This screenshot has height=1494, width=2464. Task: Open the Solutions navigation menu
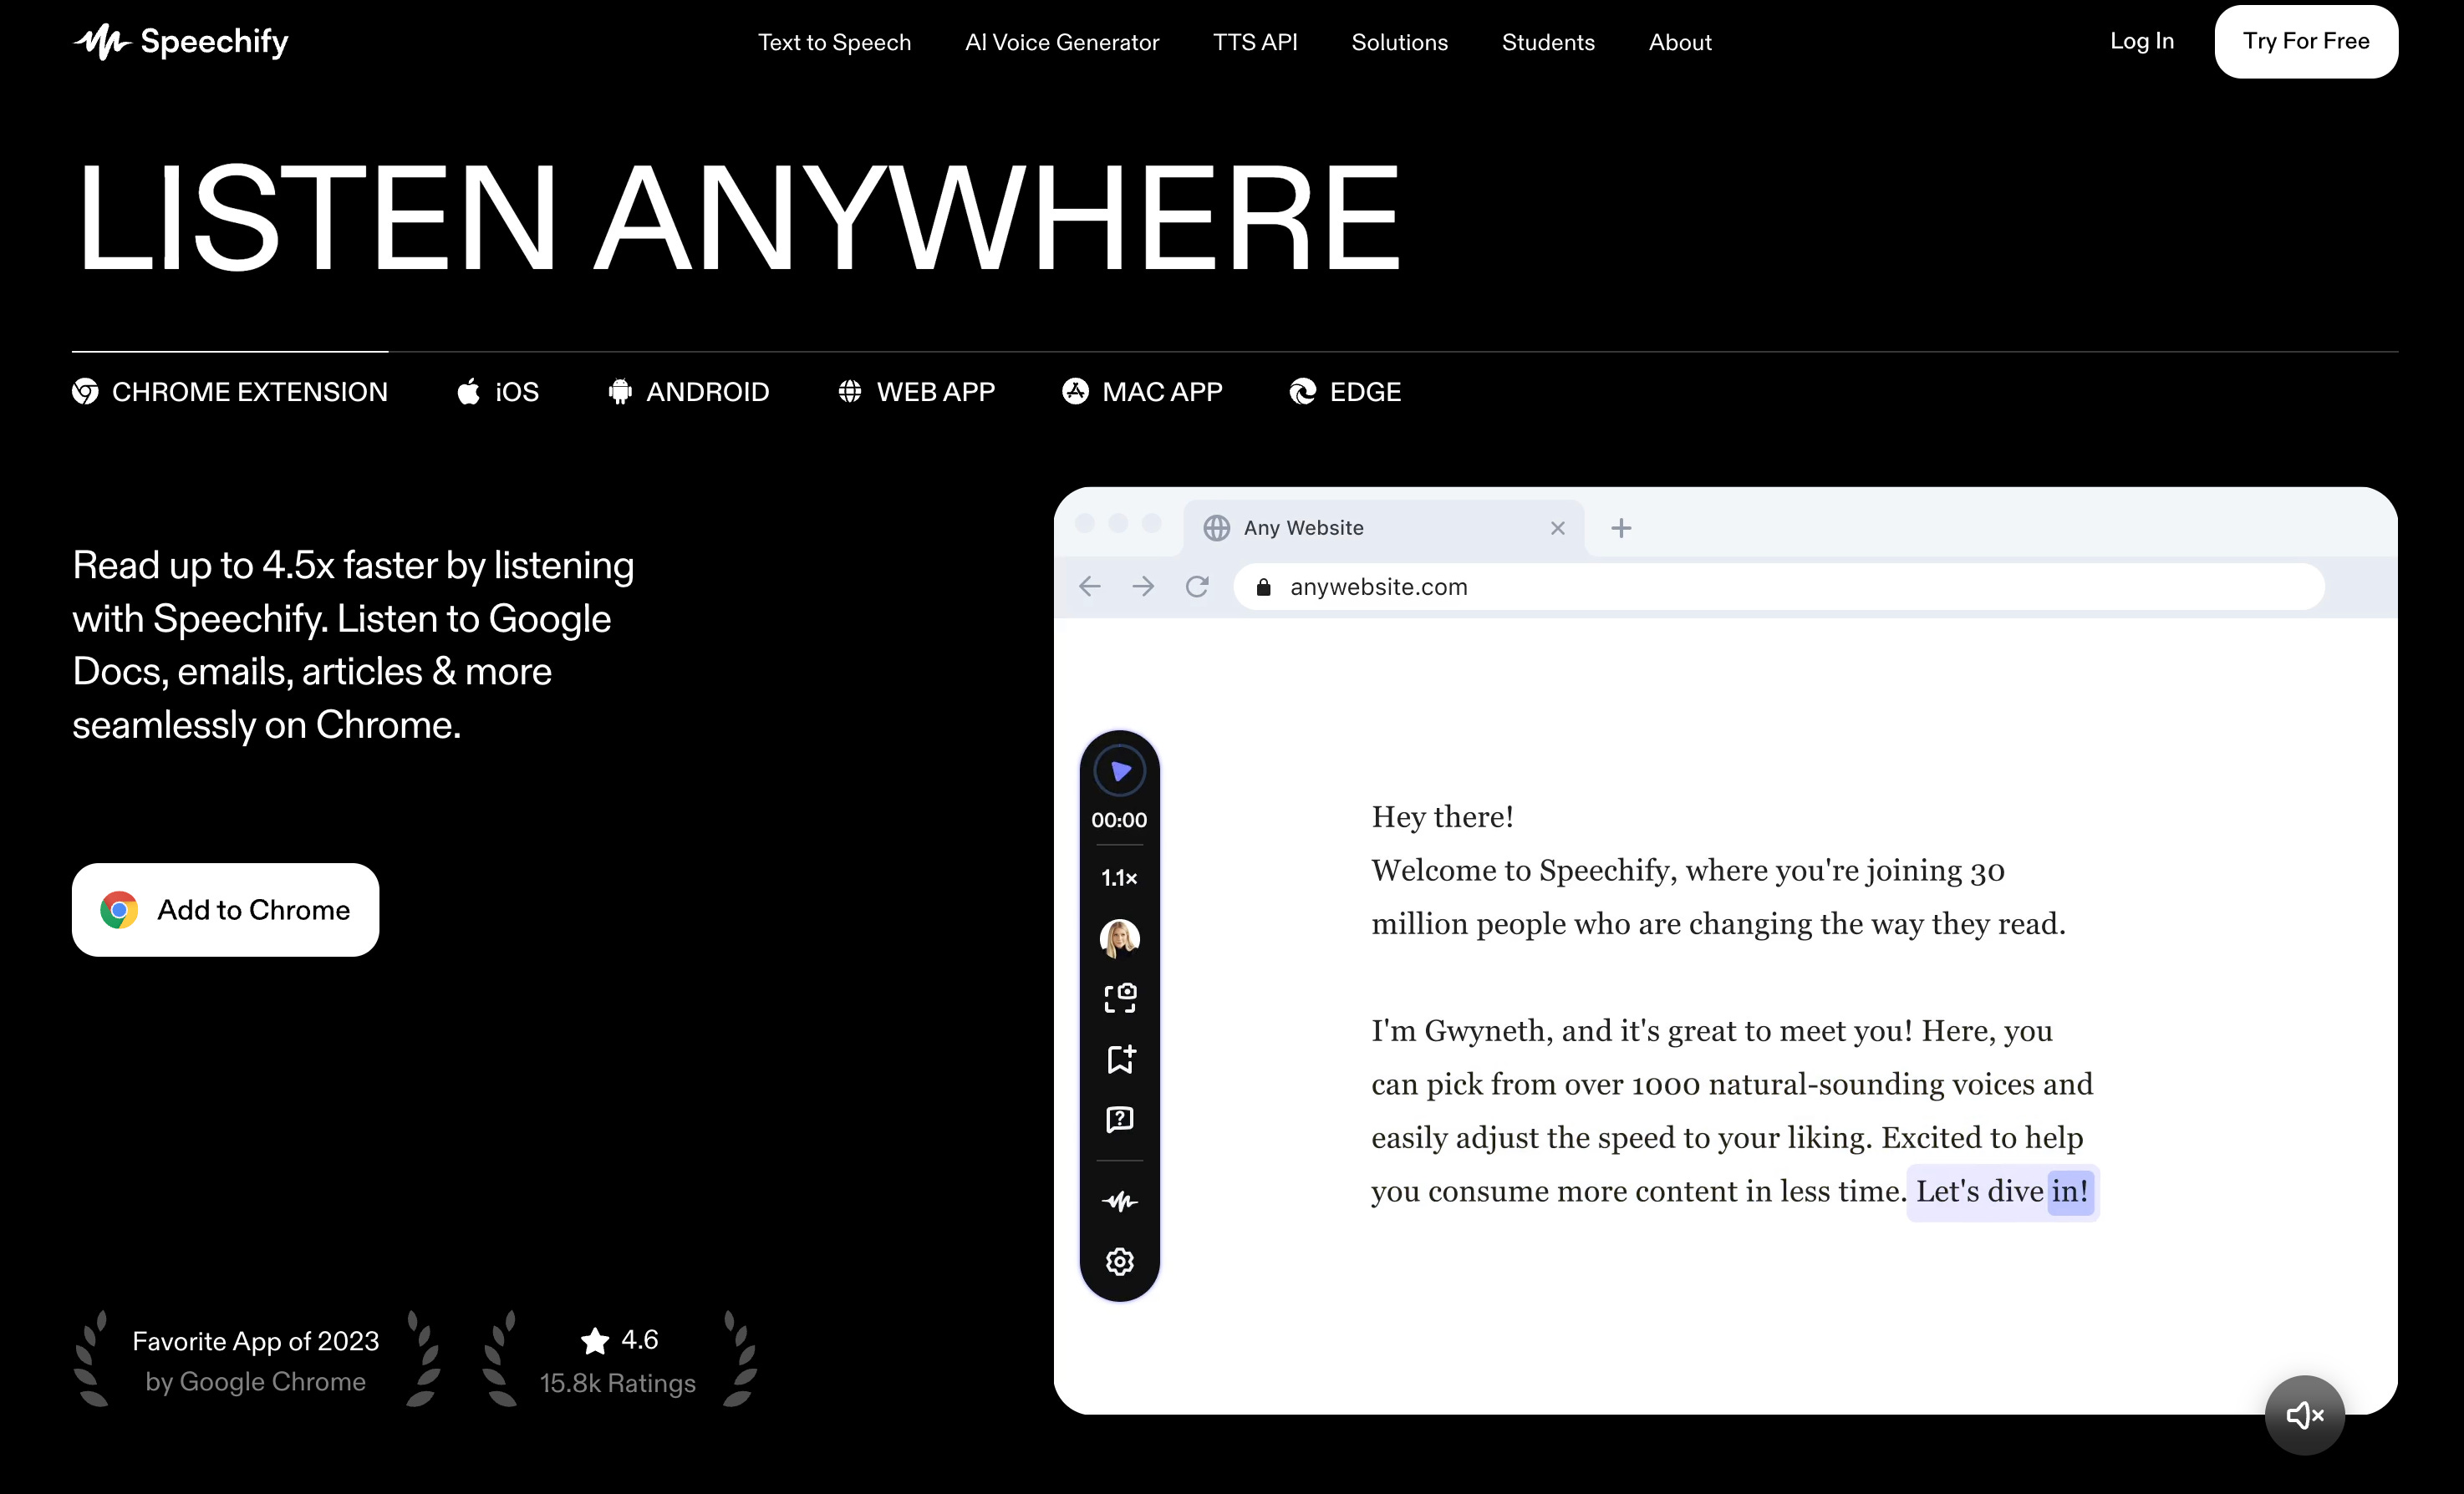point(1399,42)
